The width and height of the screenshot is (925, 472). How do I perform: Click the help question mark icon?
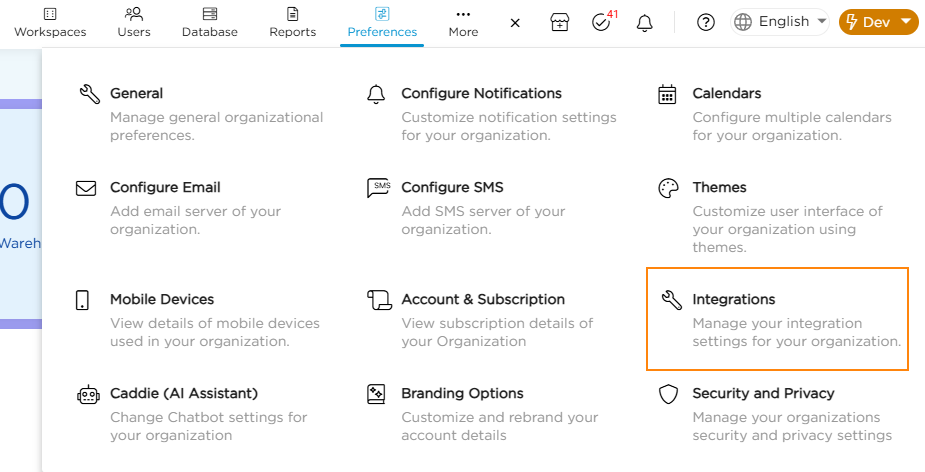point(706,22)
